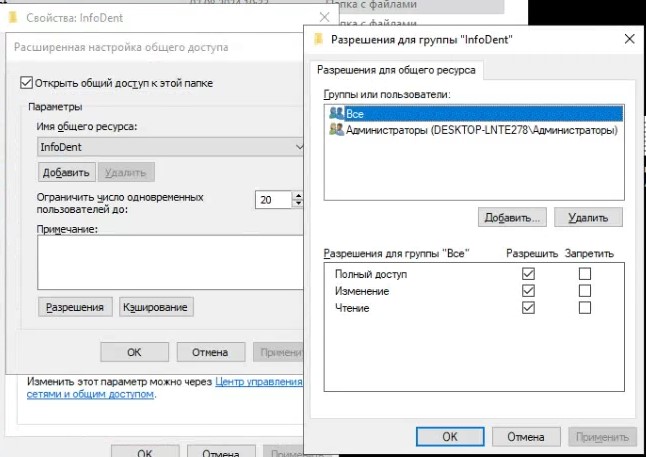Viewport: 646px width, 457px height.
Task: Select Администраторы (DESKTOP-LNTE278) entry
Action: [x=474, y=130]
